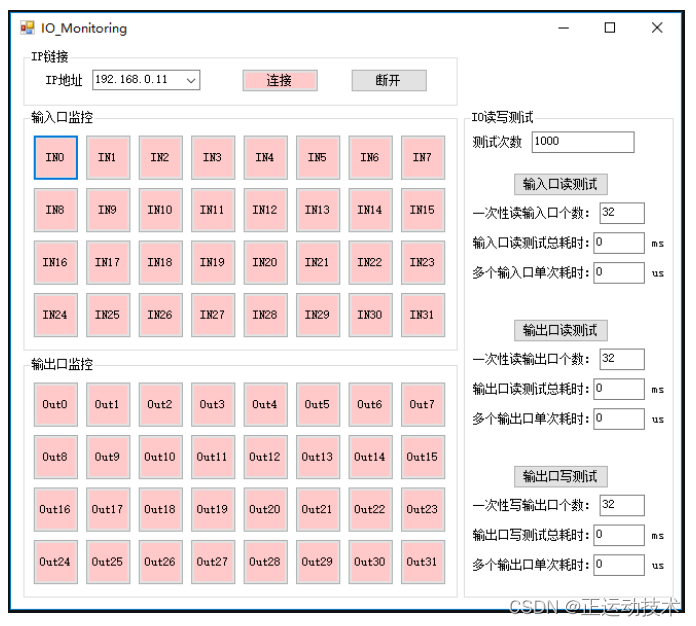Toggle output Out11
Image resolution: width=696 pixels, height=626 pixels.
click(213, 457)
